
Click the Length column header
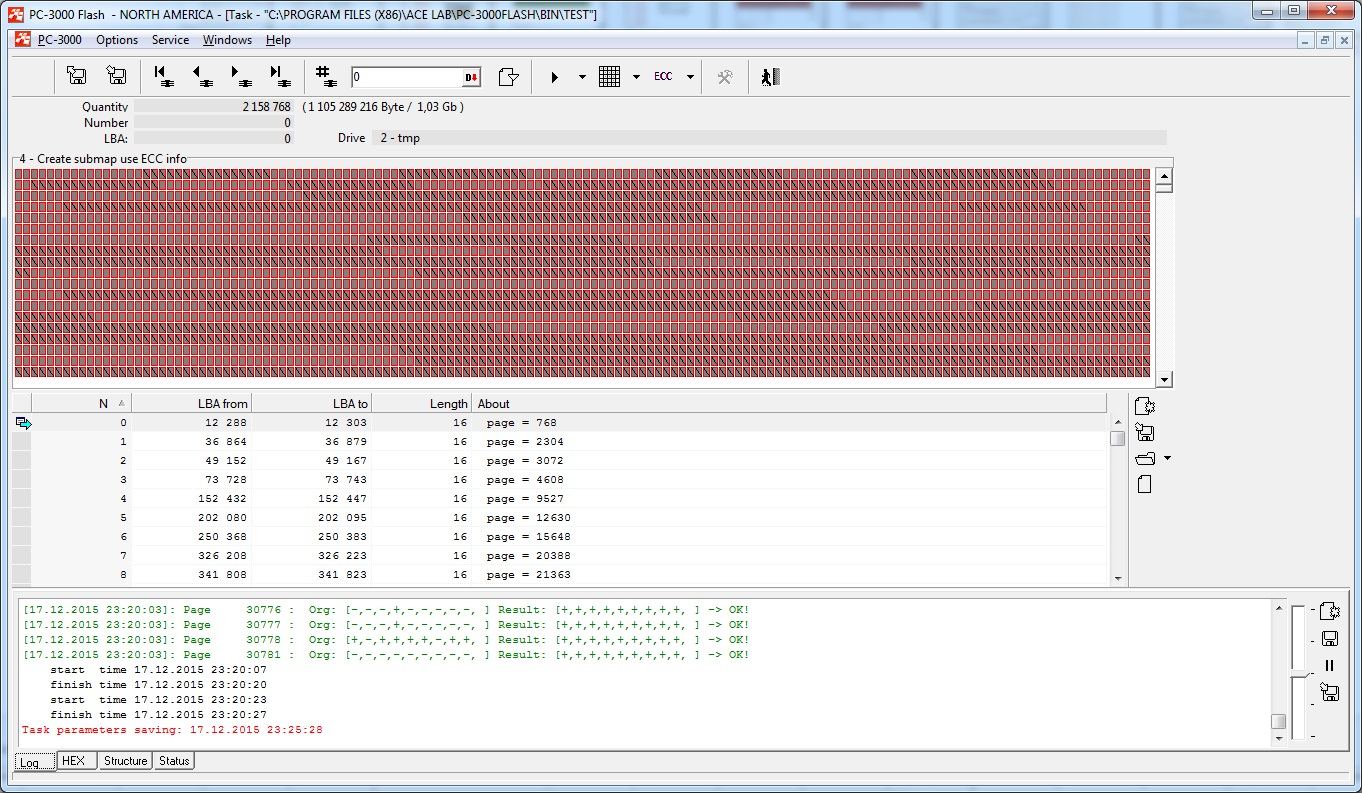(421, 404)
